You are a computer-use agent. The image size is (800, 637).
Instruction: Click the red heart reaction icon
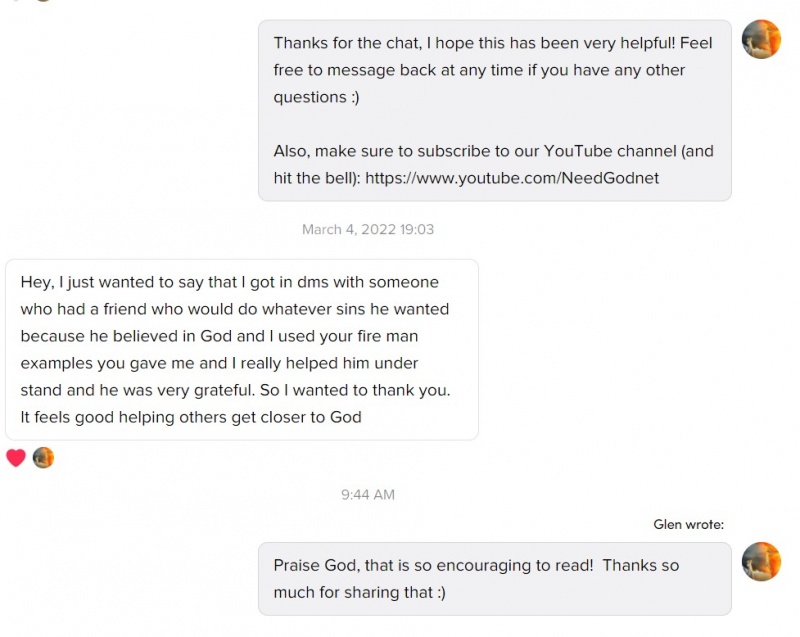(x=15, y=458)
